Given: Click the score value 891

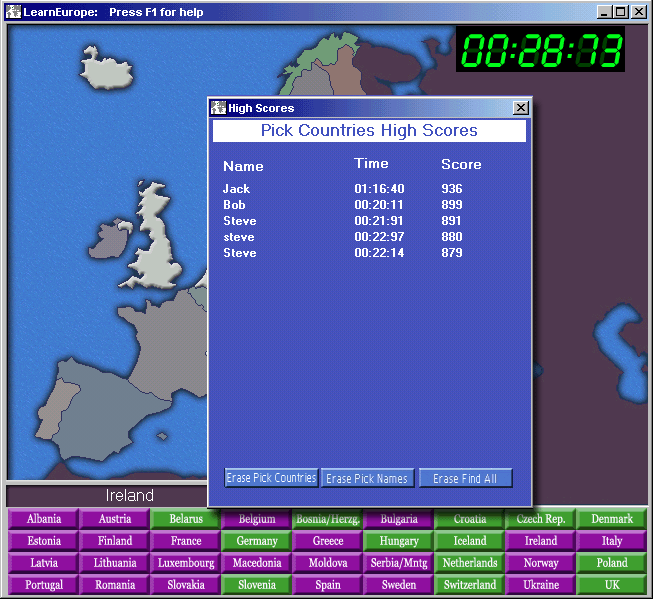Looking at the screenshot, I should (x=451, y=221).
